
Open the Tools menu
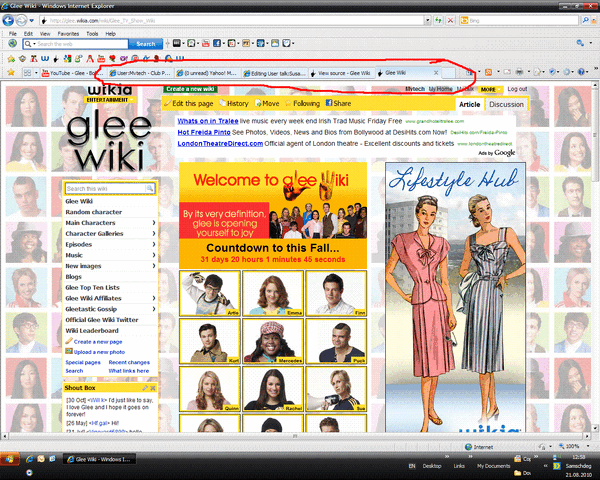(92, 34)
